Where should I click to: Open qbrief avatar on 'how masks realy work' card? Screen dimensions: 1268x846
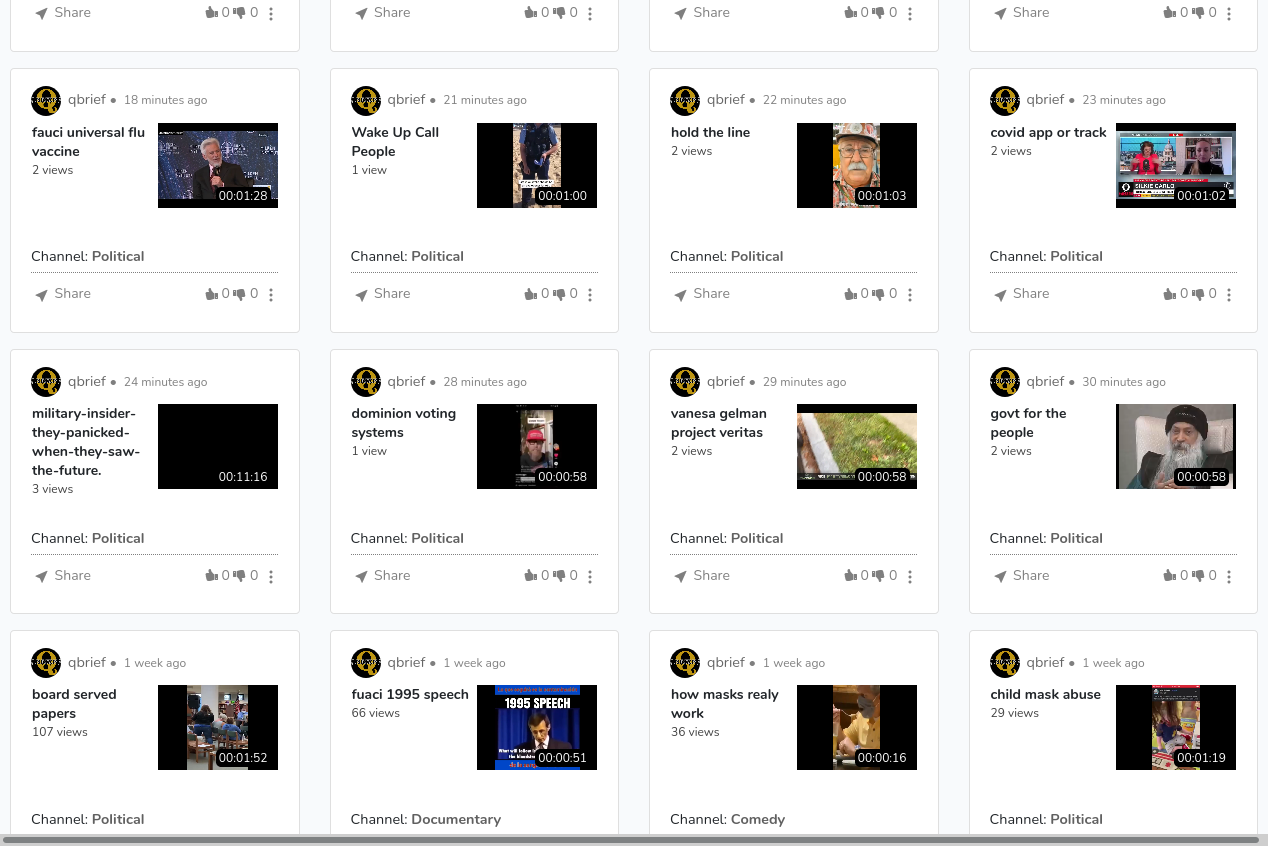(685, 663)
